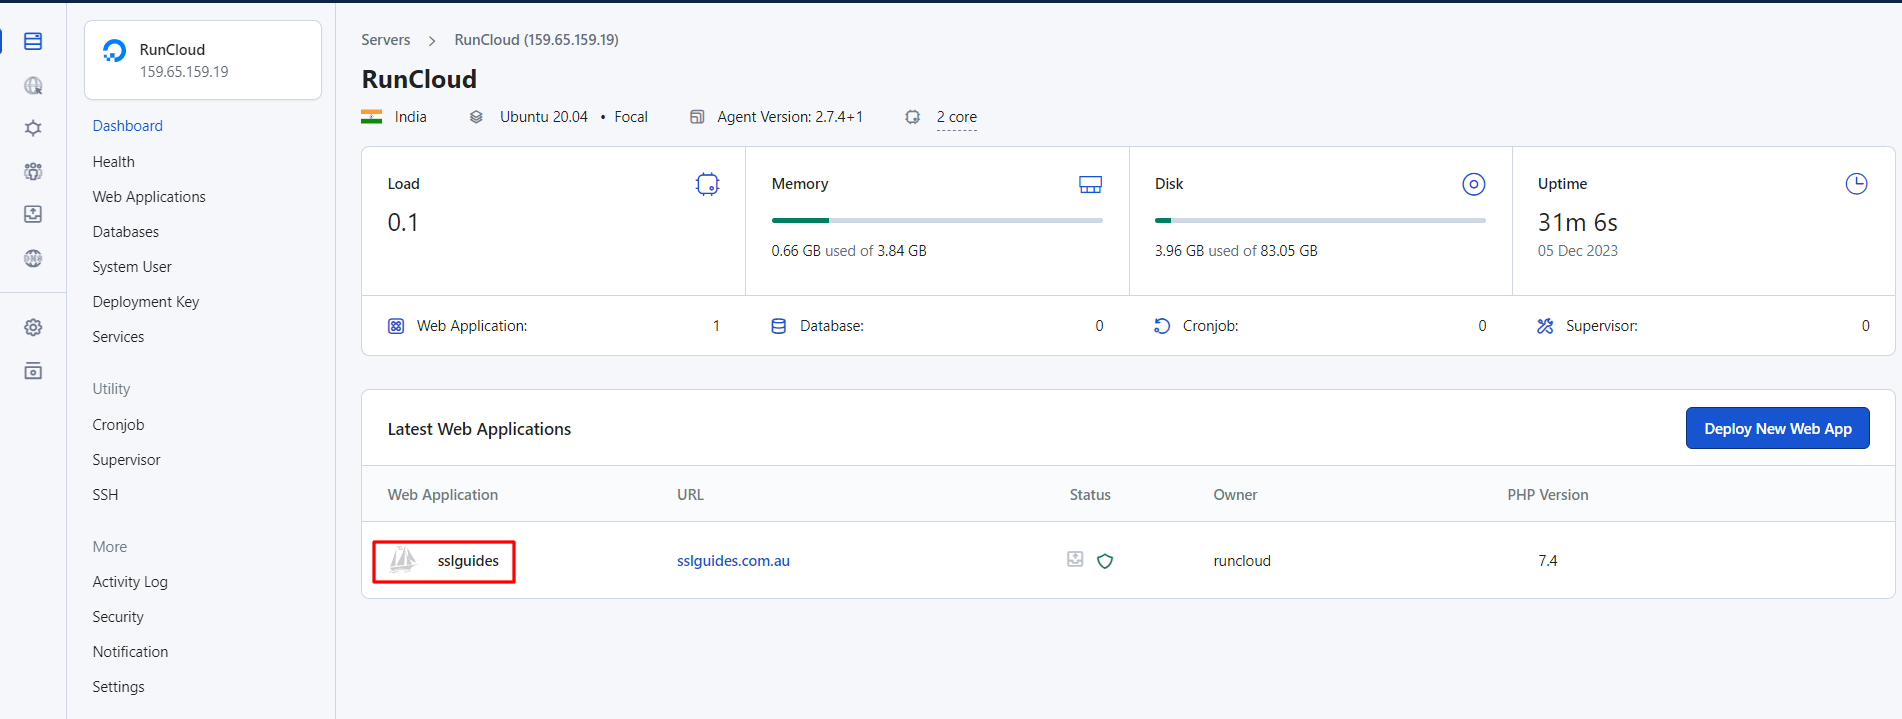The height and width of the screenshot is (719, 1902).
Task: Click the Load CPU chip icon
Action: (707, 184)
